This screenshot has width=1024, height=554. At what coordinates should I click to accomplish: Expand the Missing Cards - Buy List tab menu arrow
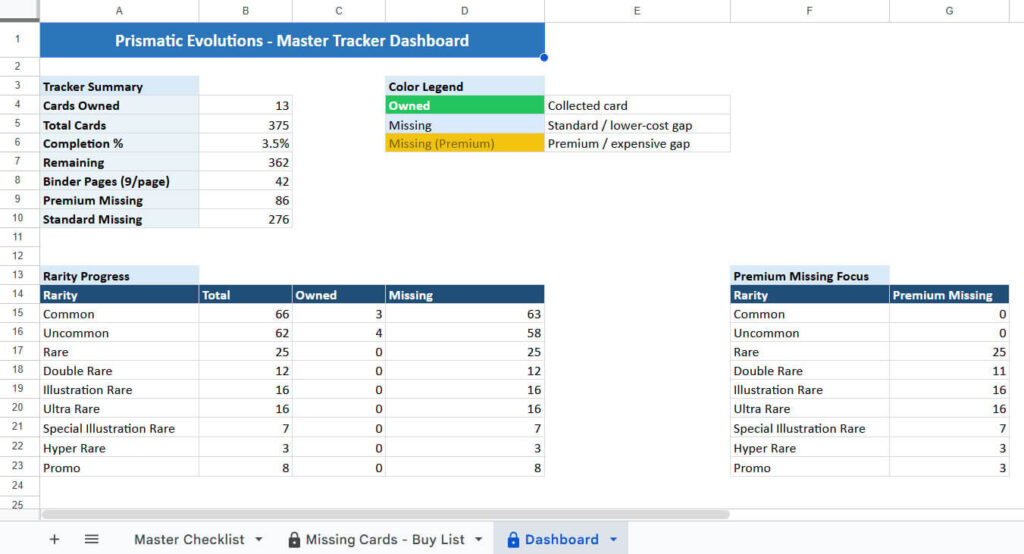(480, 539)
